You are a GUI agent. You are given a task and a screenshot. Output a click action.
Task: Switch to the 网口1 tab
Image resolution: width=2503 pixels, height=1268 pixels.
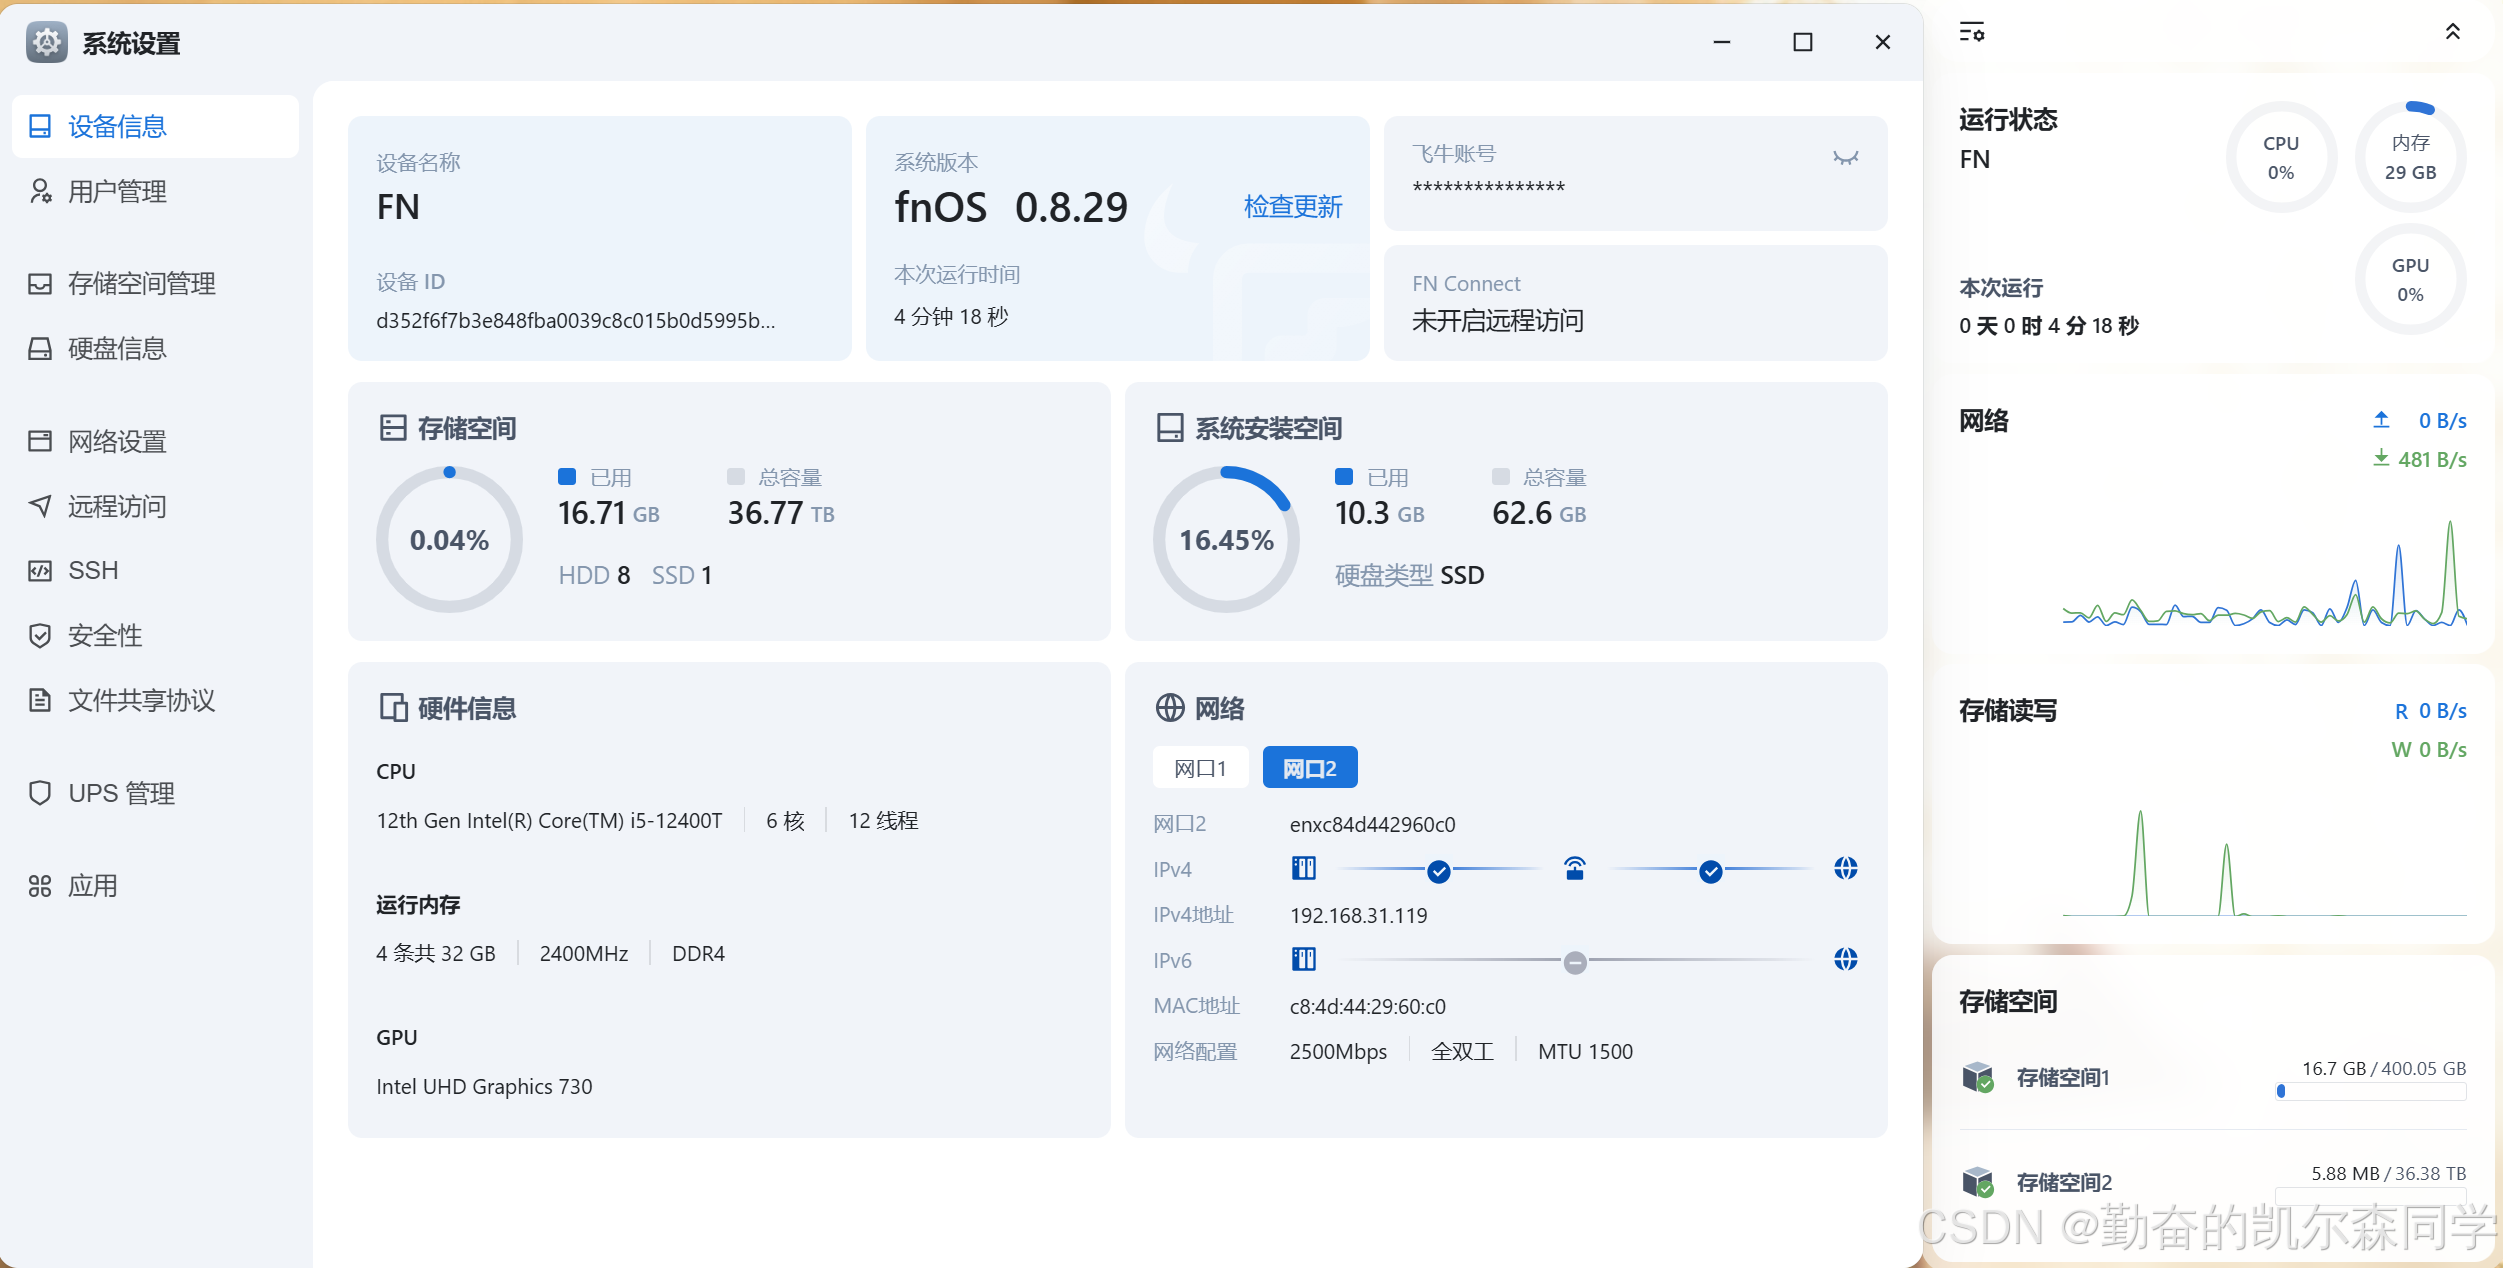(1200, 768)
